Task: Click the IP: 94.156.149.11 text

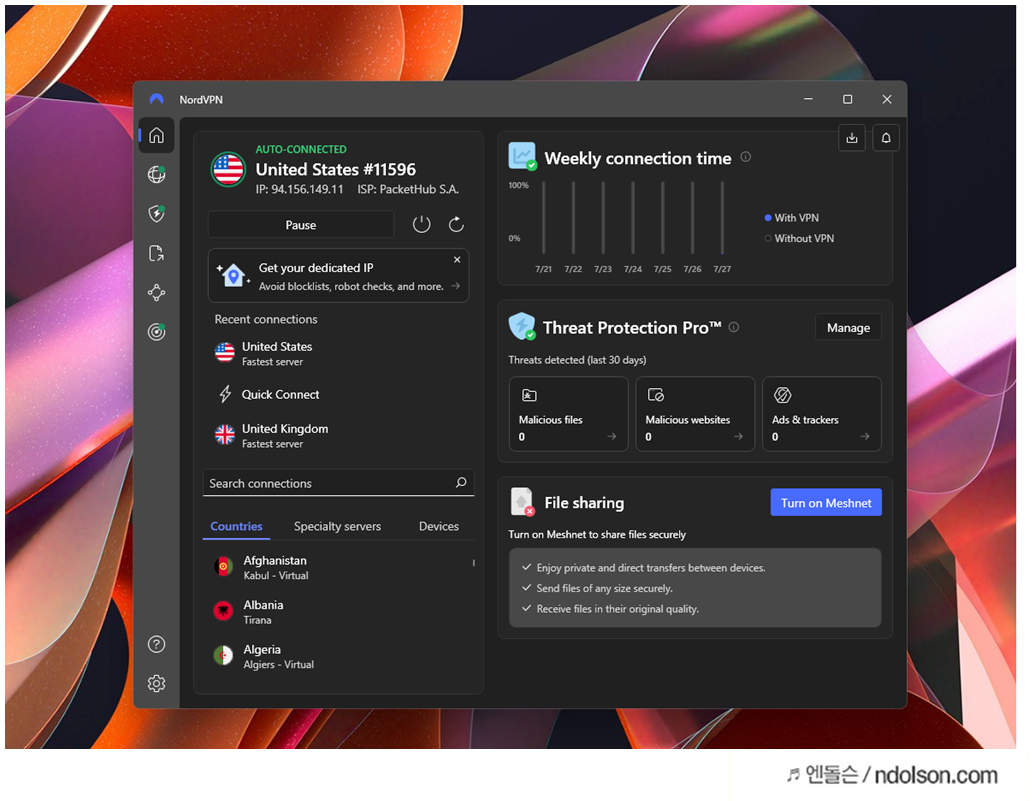Action: point(299,189)
